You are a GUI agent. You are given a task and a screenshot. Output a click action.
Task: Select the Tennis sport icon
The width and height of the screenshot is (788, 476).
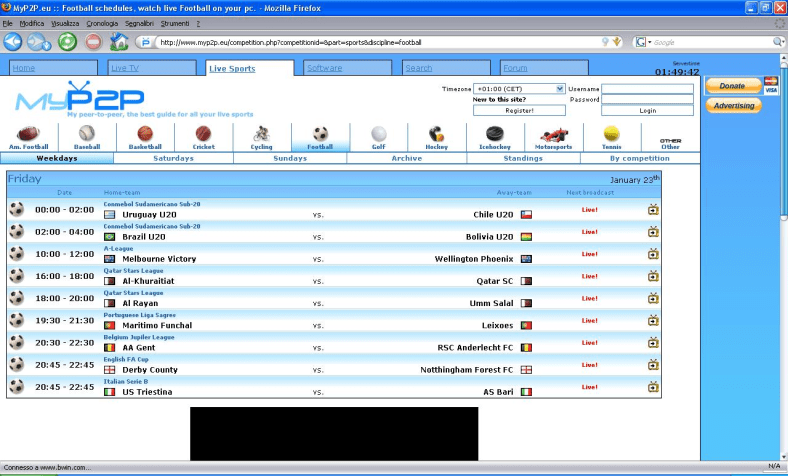[612, 137]
